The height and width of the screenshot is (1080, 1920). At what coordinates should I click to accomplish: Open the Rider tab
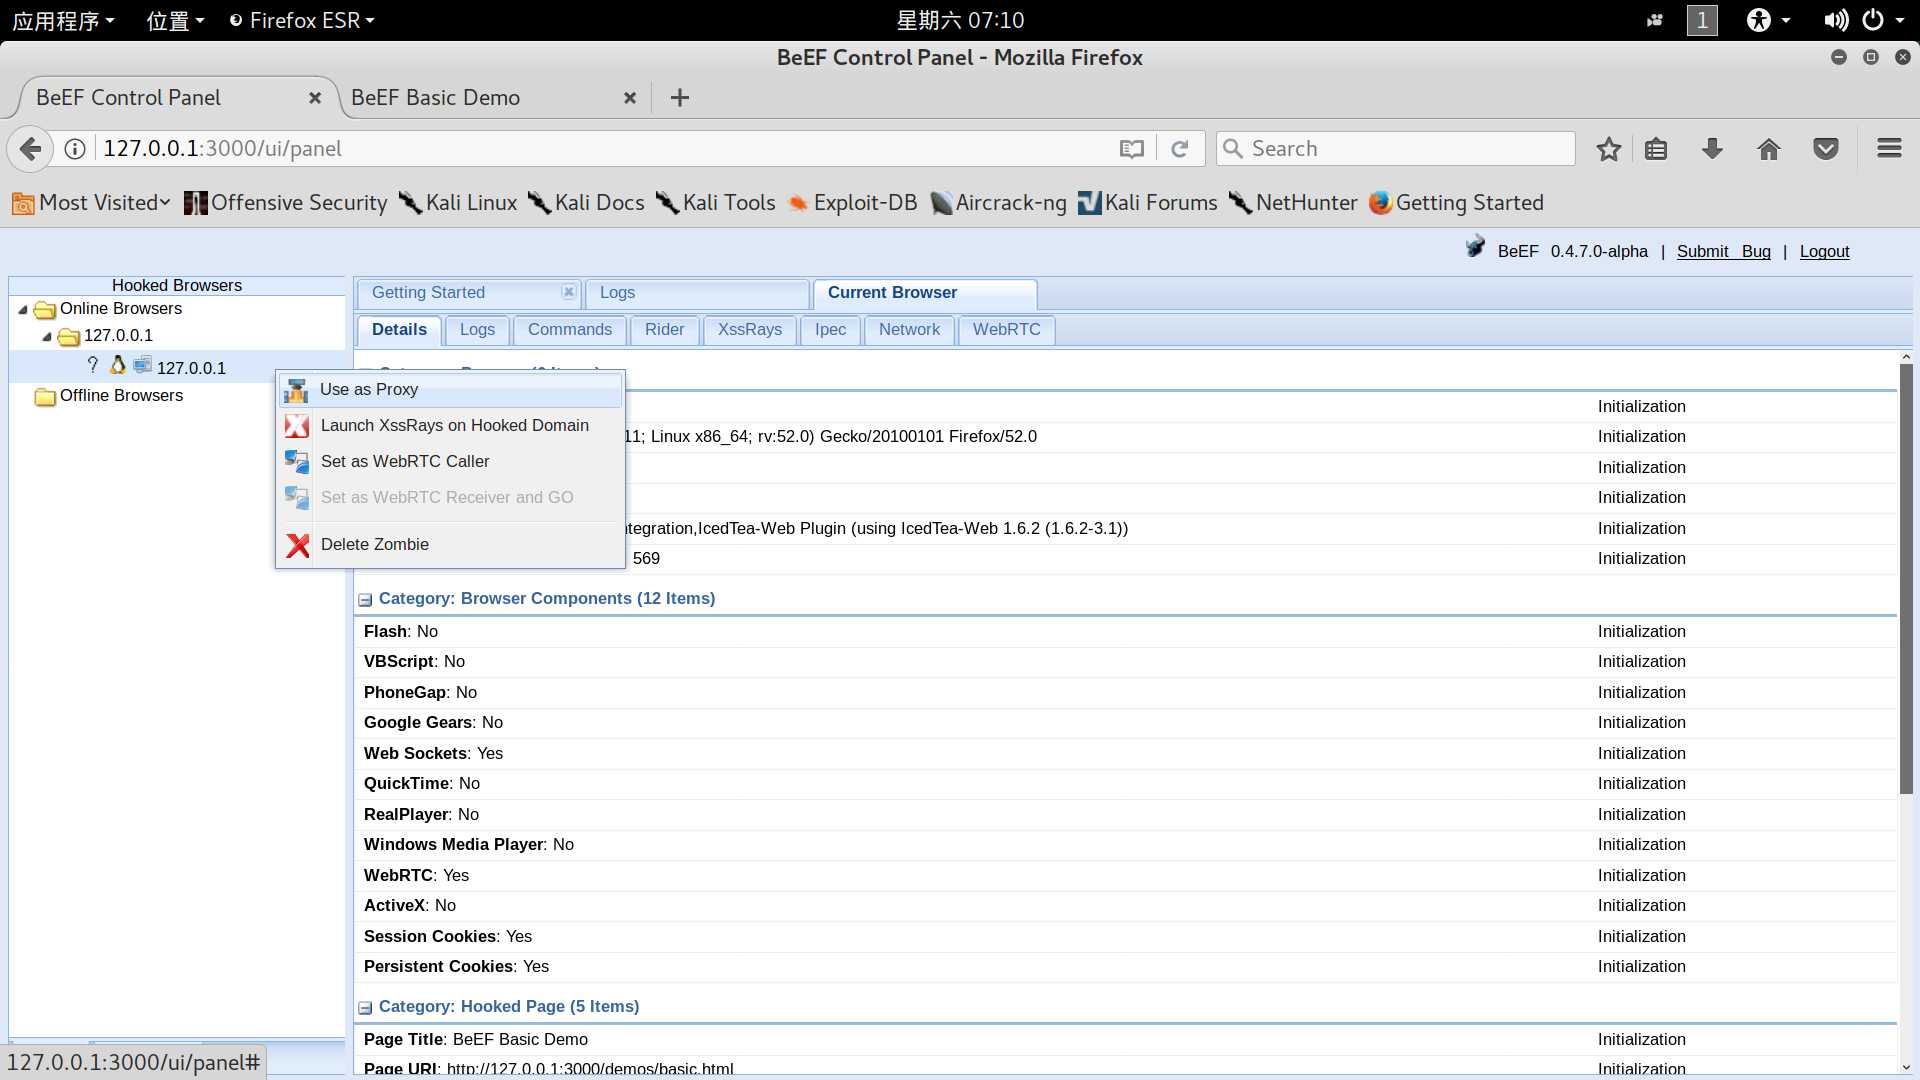click(664, 330)
